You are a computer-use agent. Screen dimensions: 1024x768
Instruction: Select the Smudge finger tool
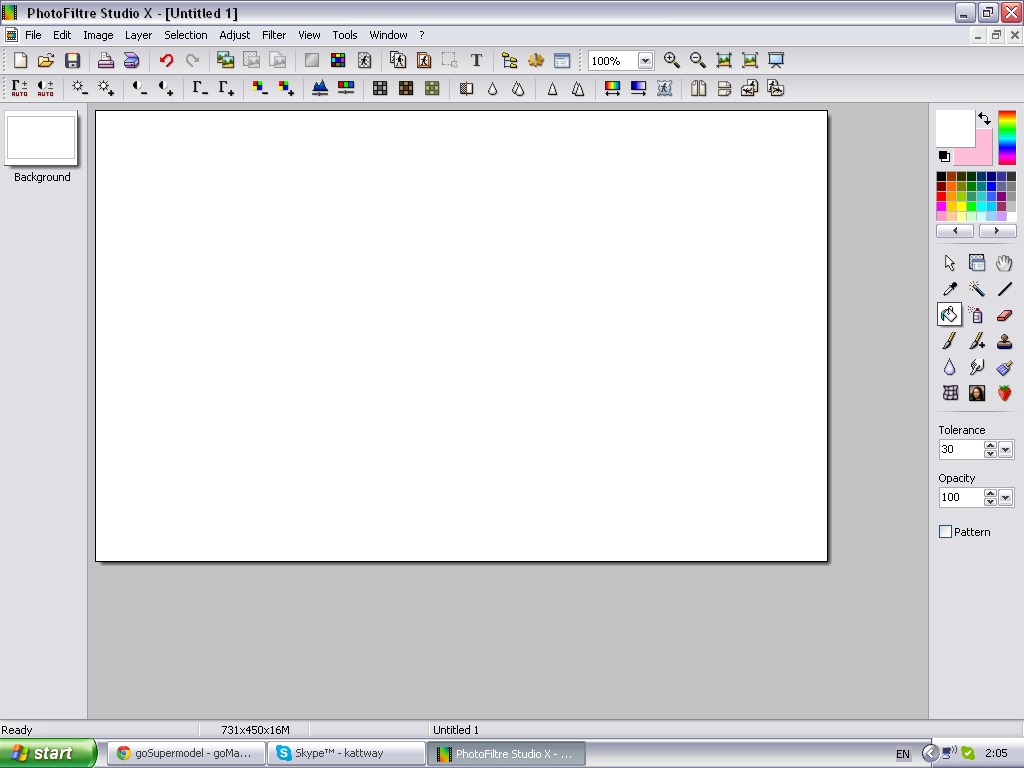point(976,367)
